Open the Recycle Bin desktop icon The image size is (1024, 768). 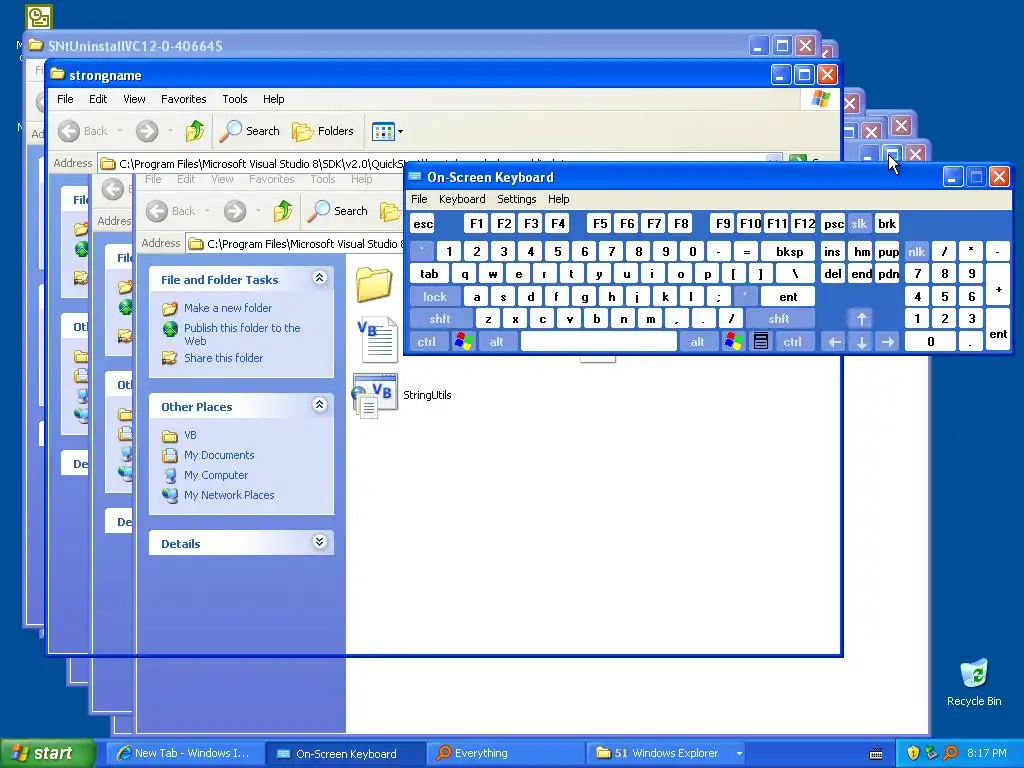974,683
